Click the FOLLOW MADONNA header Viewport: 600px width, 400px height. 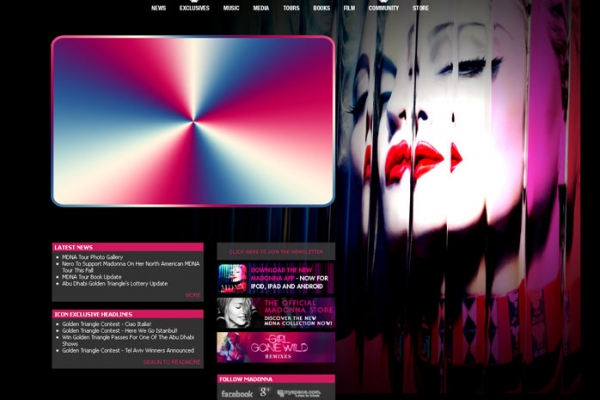pyautogui.click(x=276, y=379)
